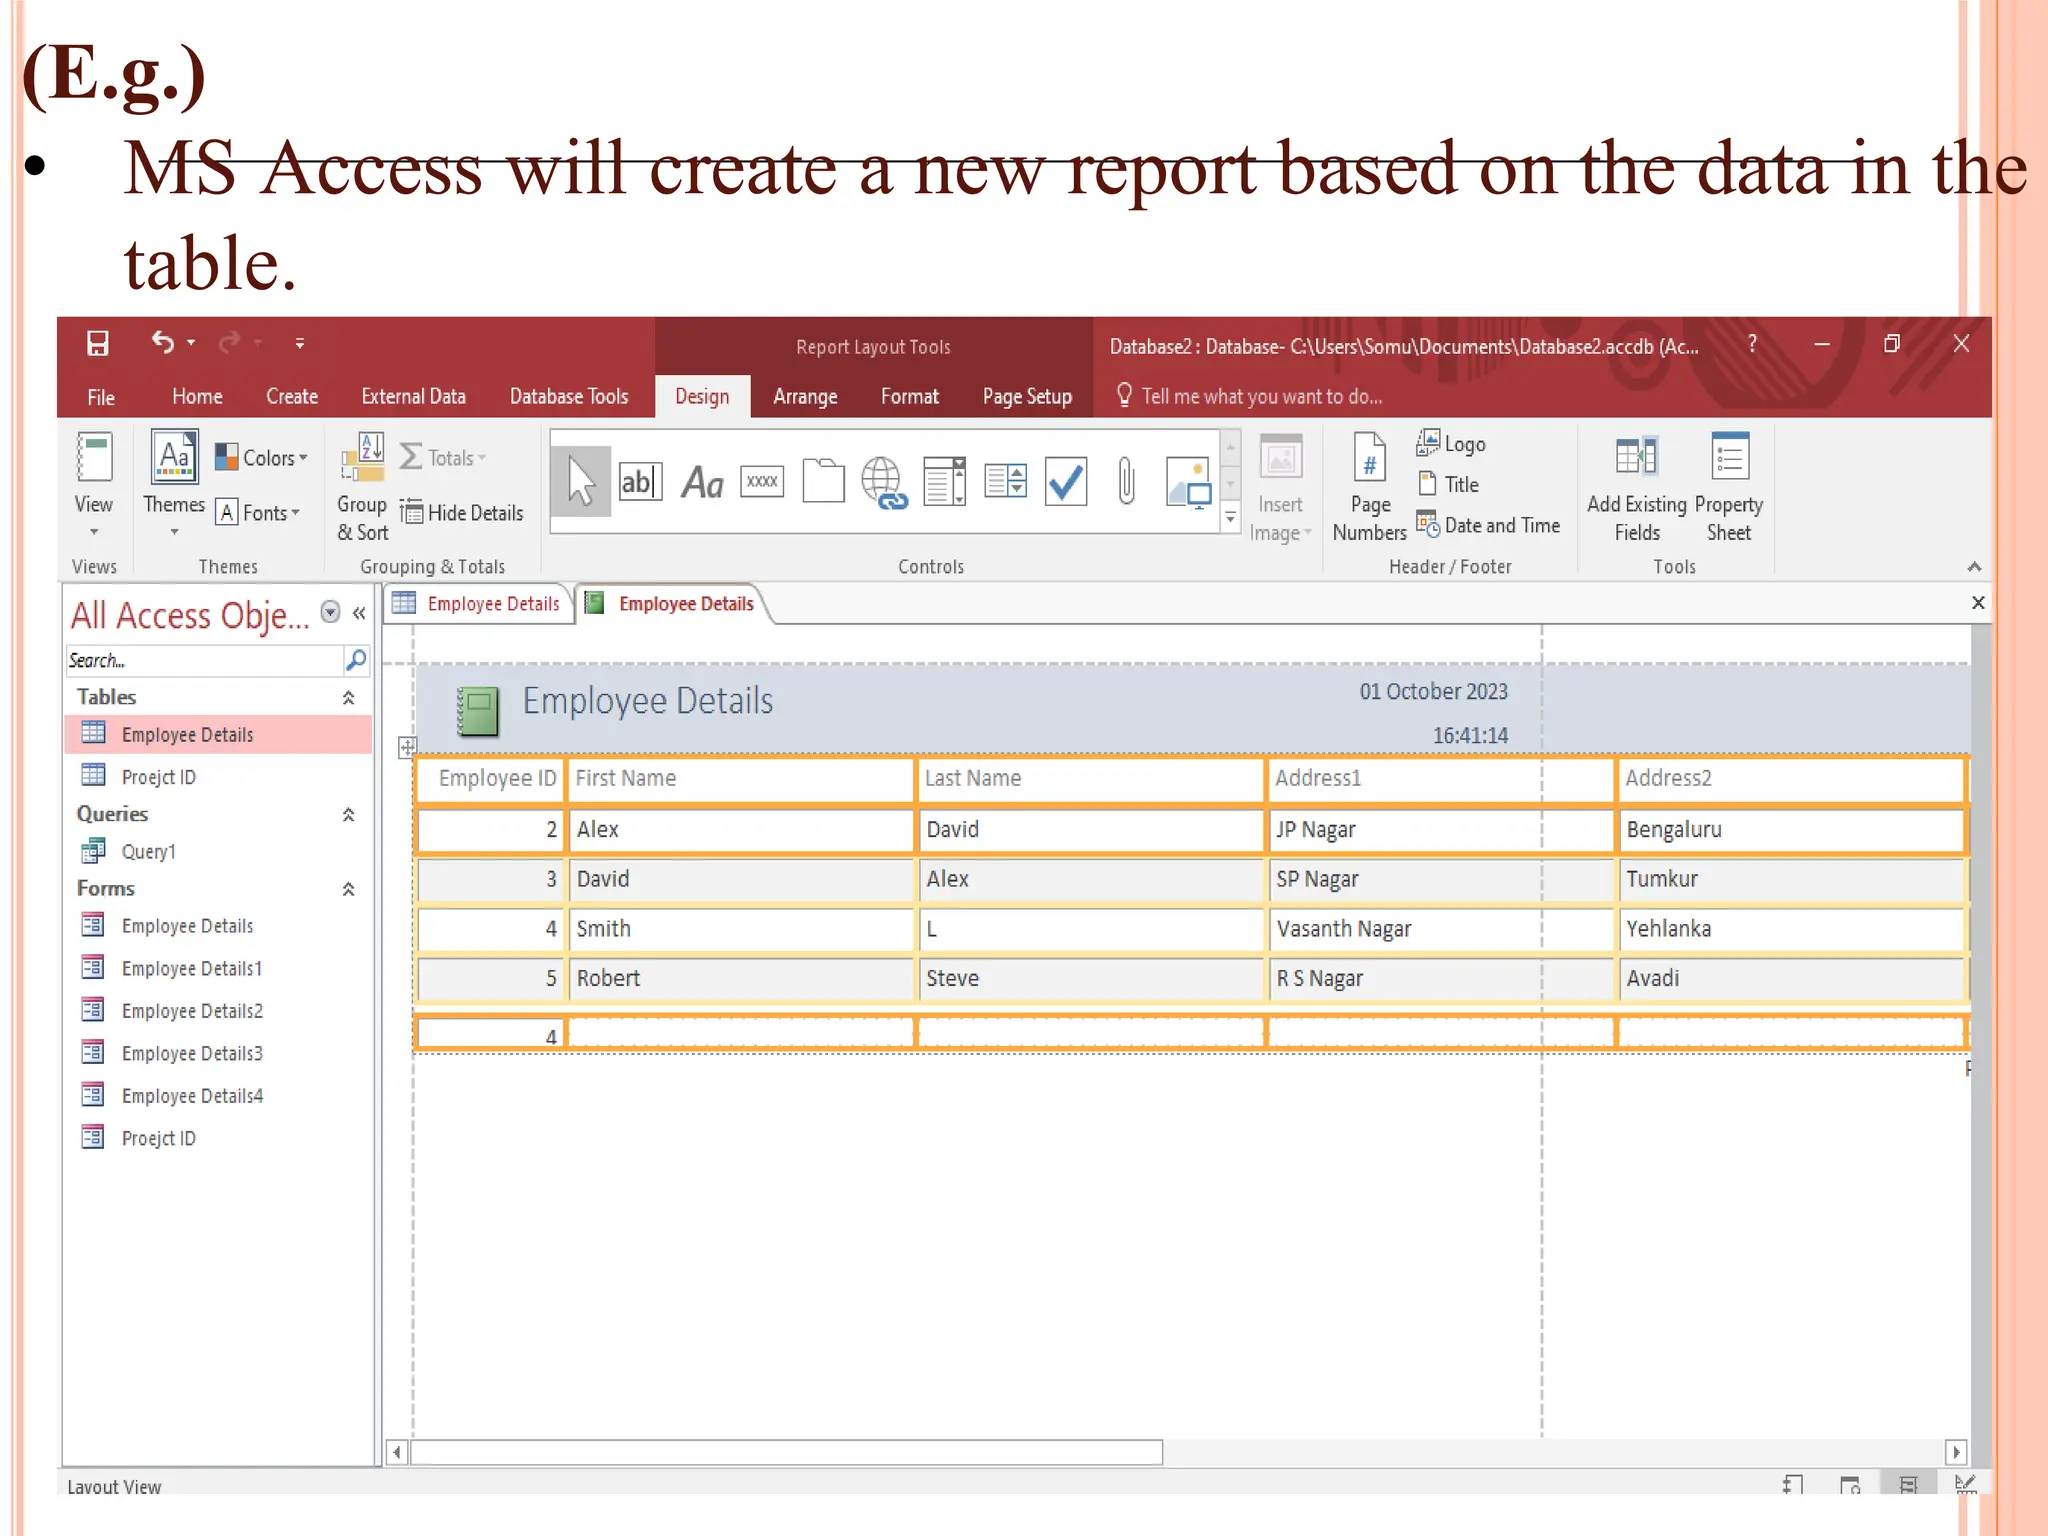Open Customize Quick Access Toolbar dropdown
Screen dimensions: 2048x1536
[299, 343]
